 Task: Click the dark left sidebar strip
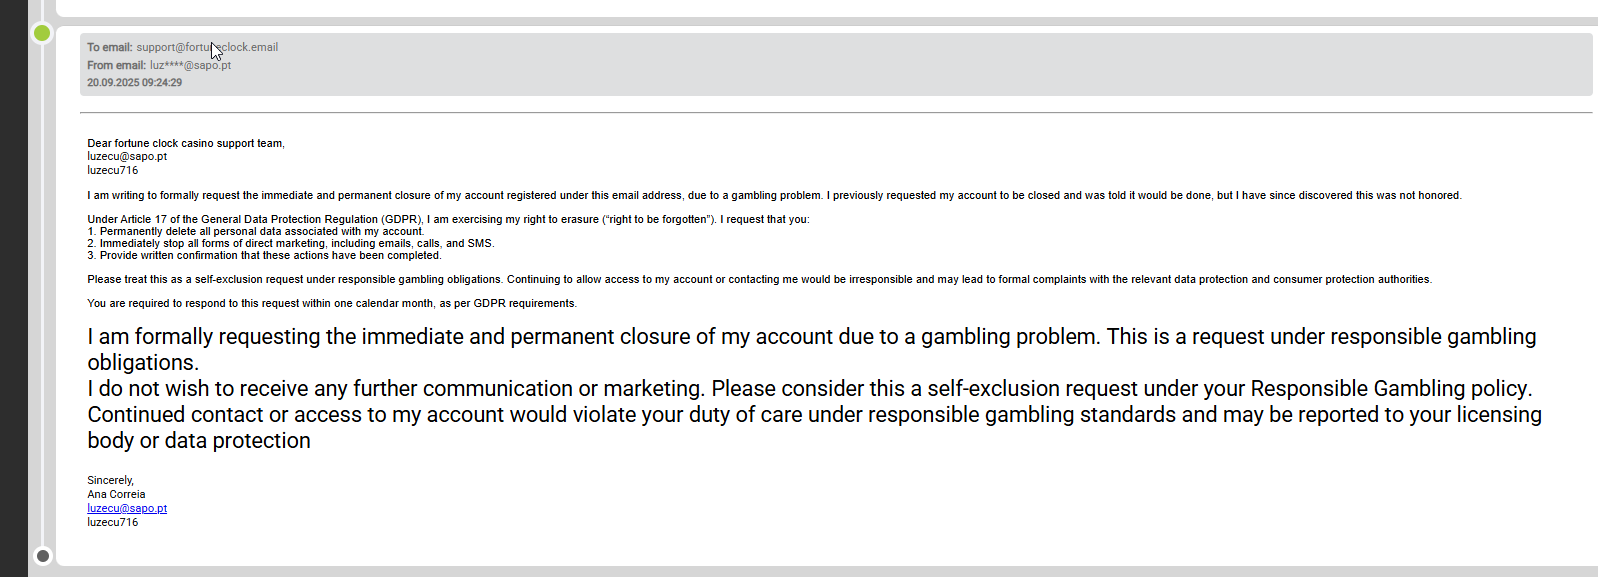pyautogui.click(x=14, y=288)
